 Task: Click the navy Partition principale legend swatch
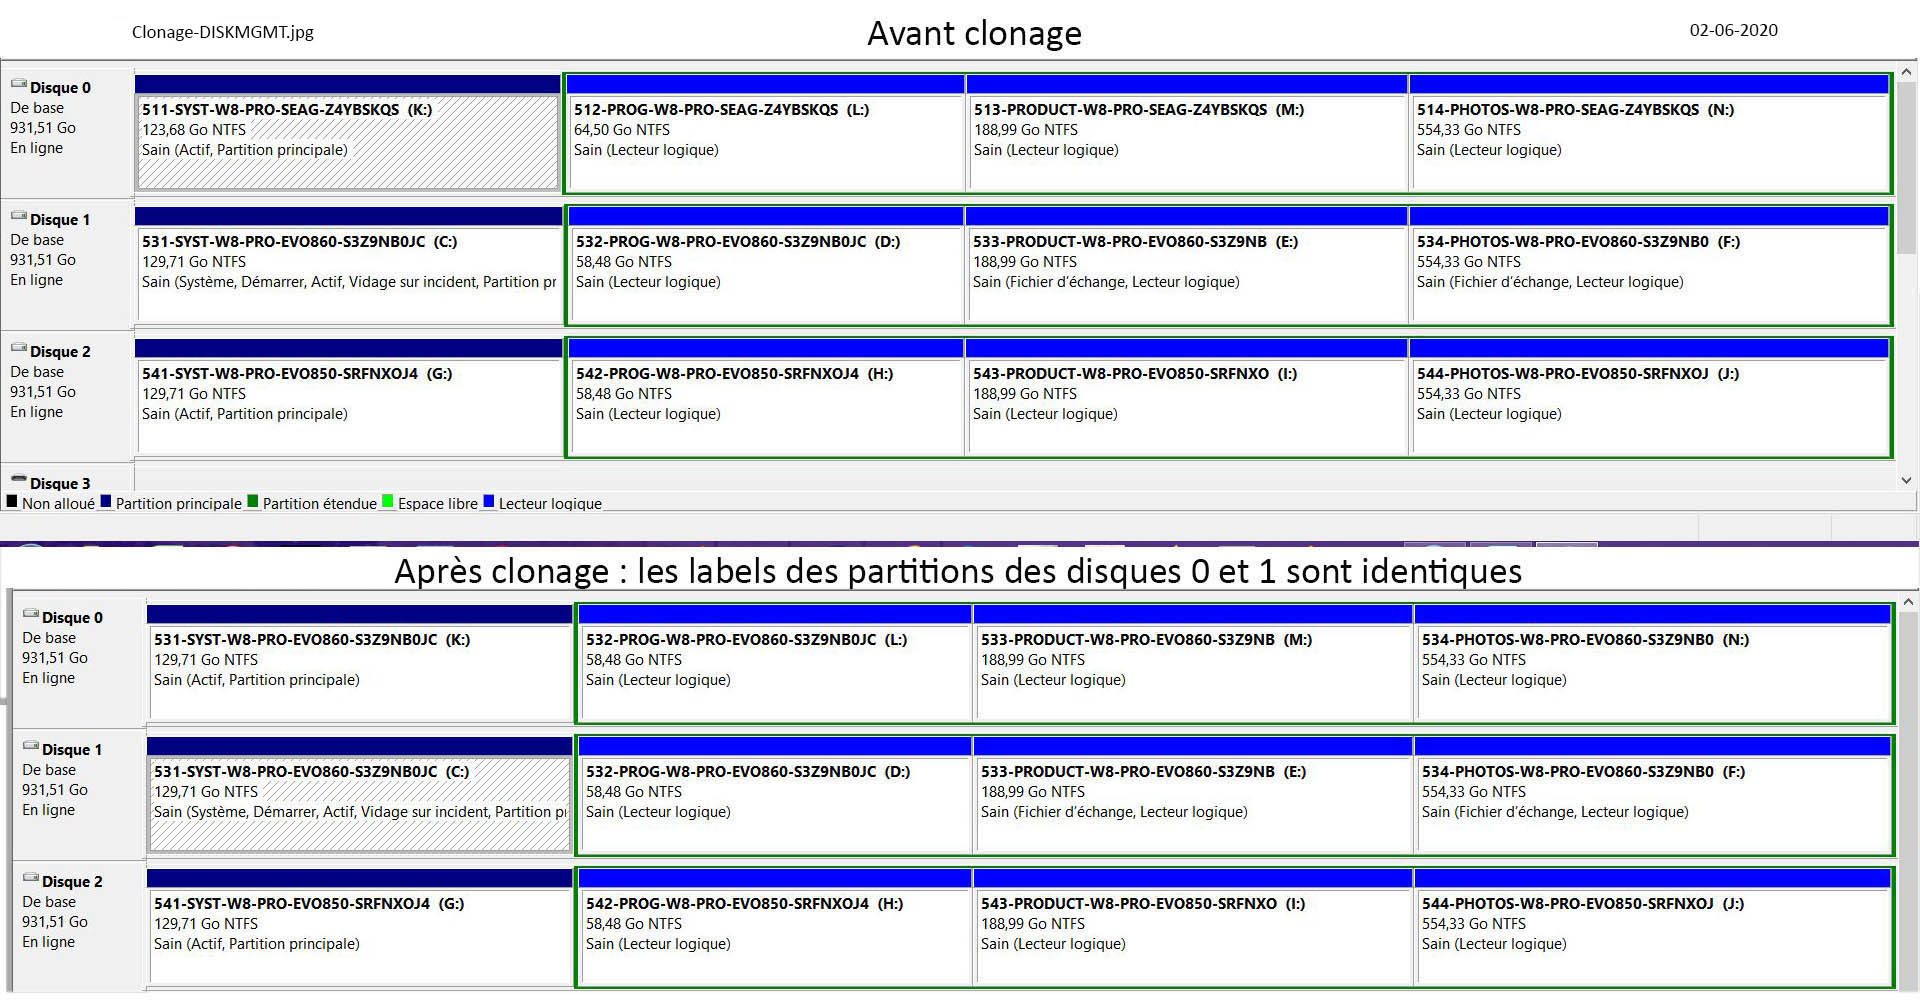coord(106,502)
